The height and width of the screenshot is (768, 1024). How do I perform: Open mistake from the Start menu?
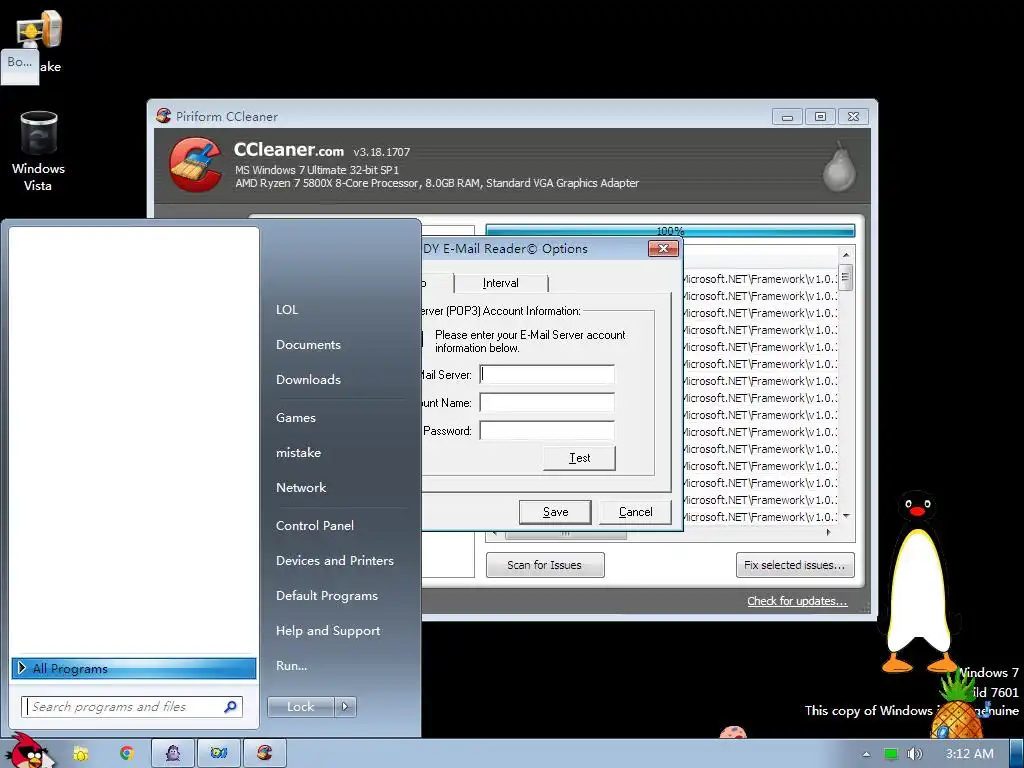coord(298,453)
